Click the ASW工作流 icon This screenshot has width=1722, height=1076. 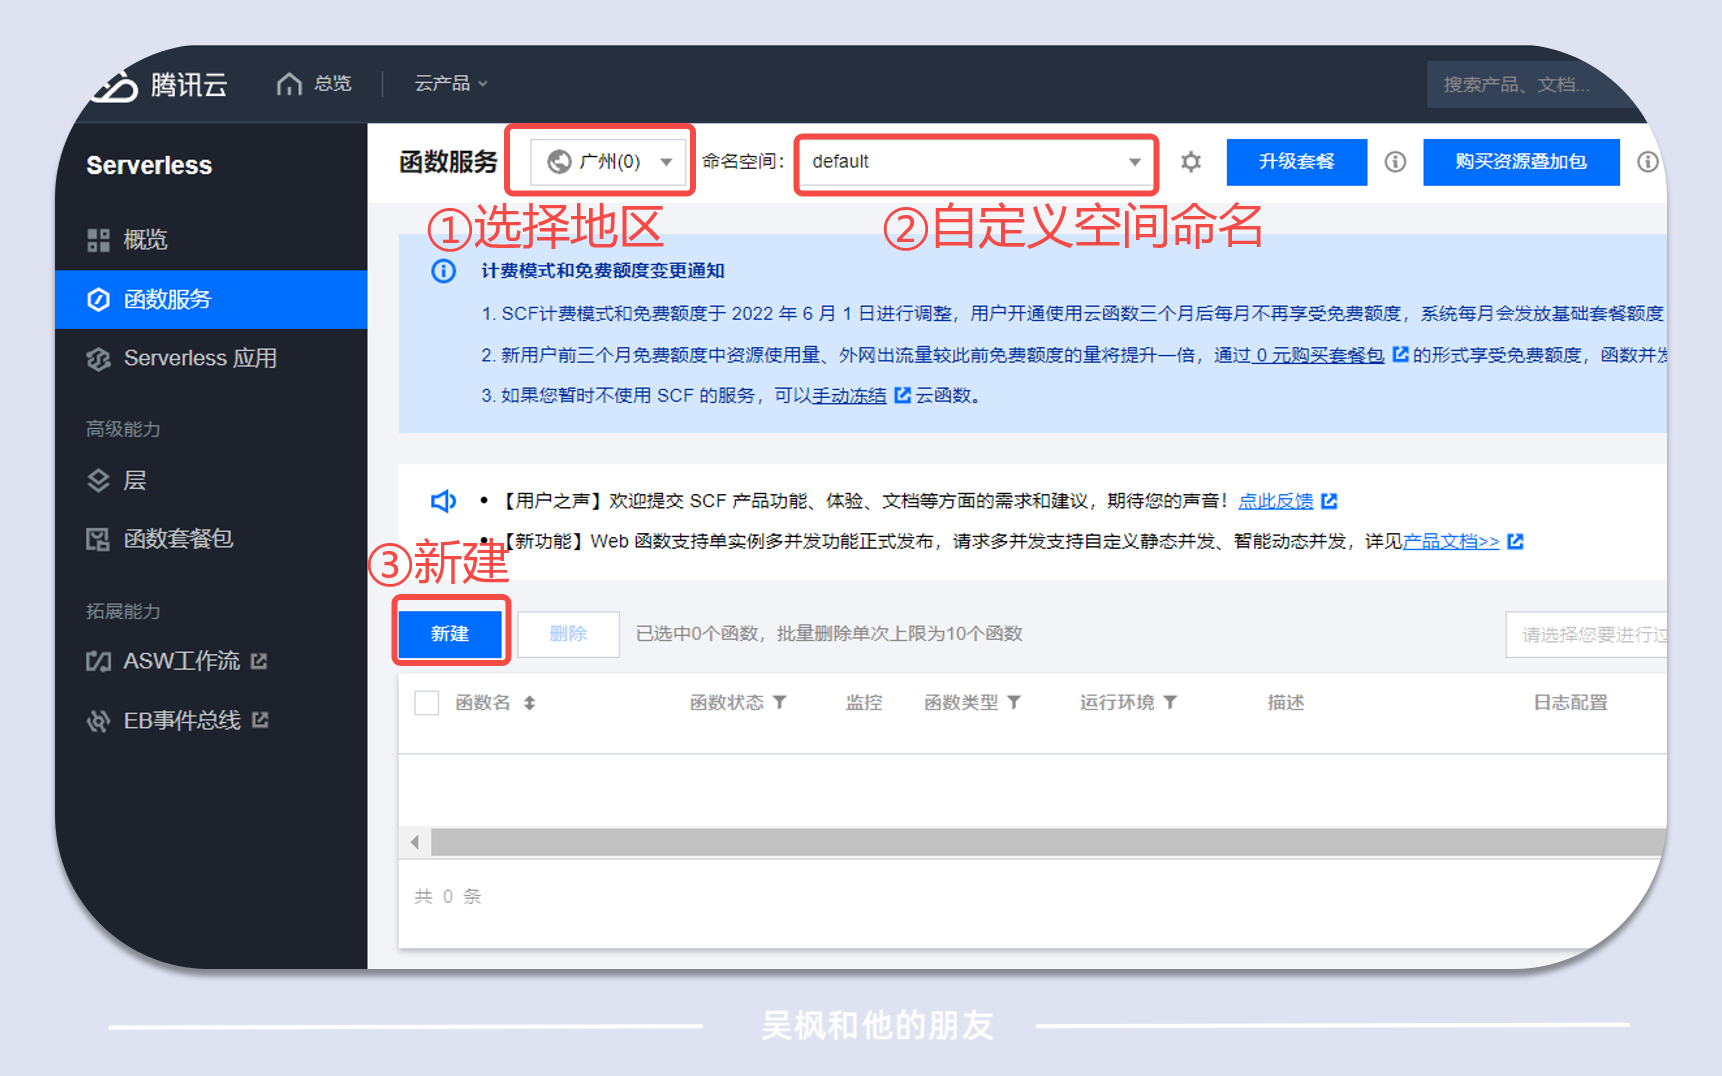[98, 661]
